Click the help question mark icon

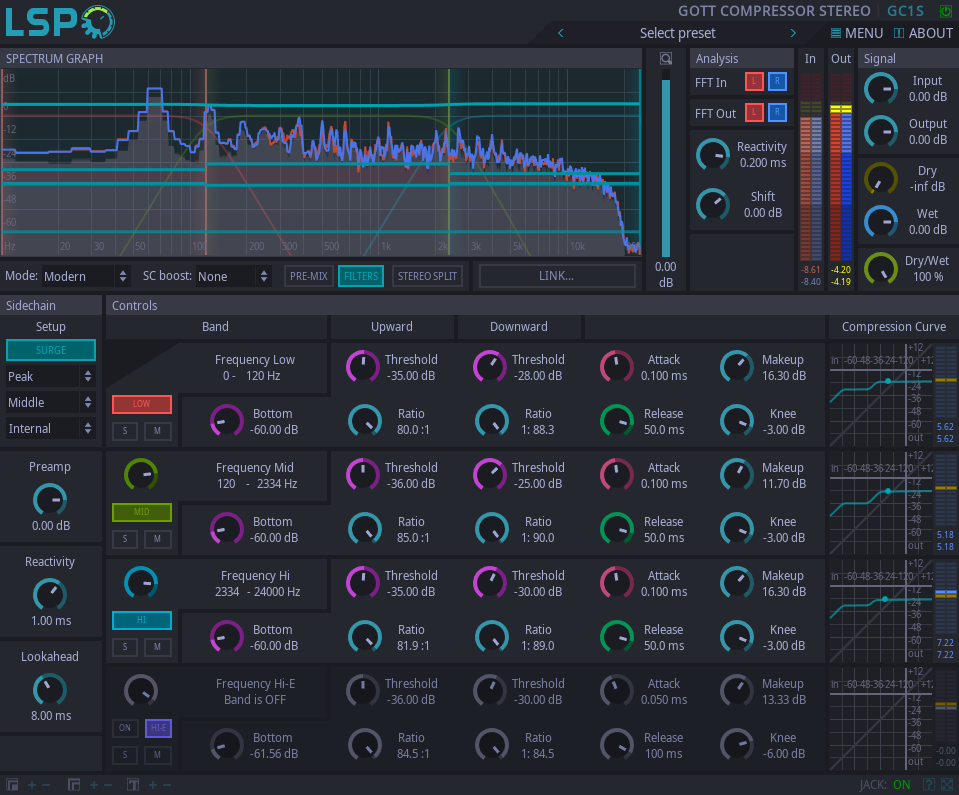coord(929,785)
